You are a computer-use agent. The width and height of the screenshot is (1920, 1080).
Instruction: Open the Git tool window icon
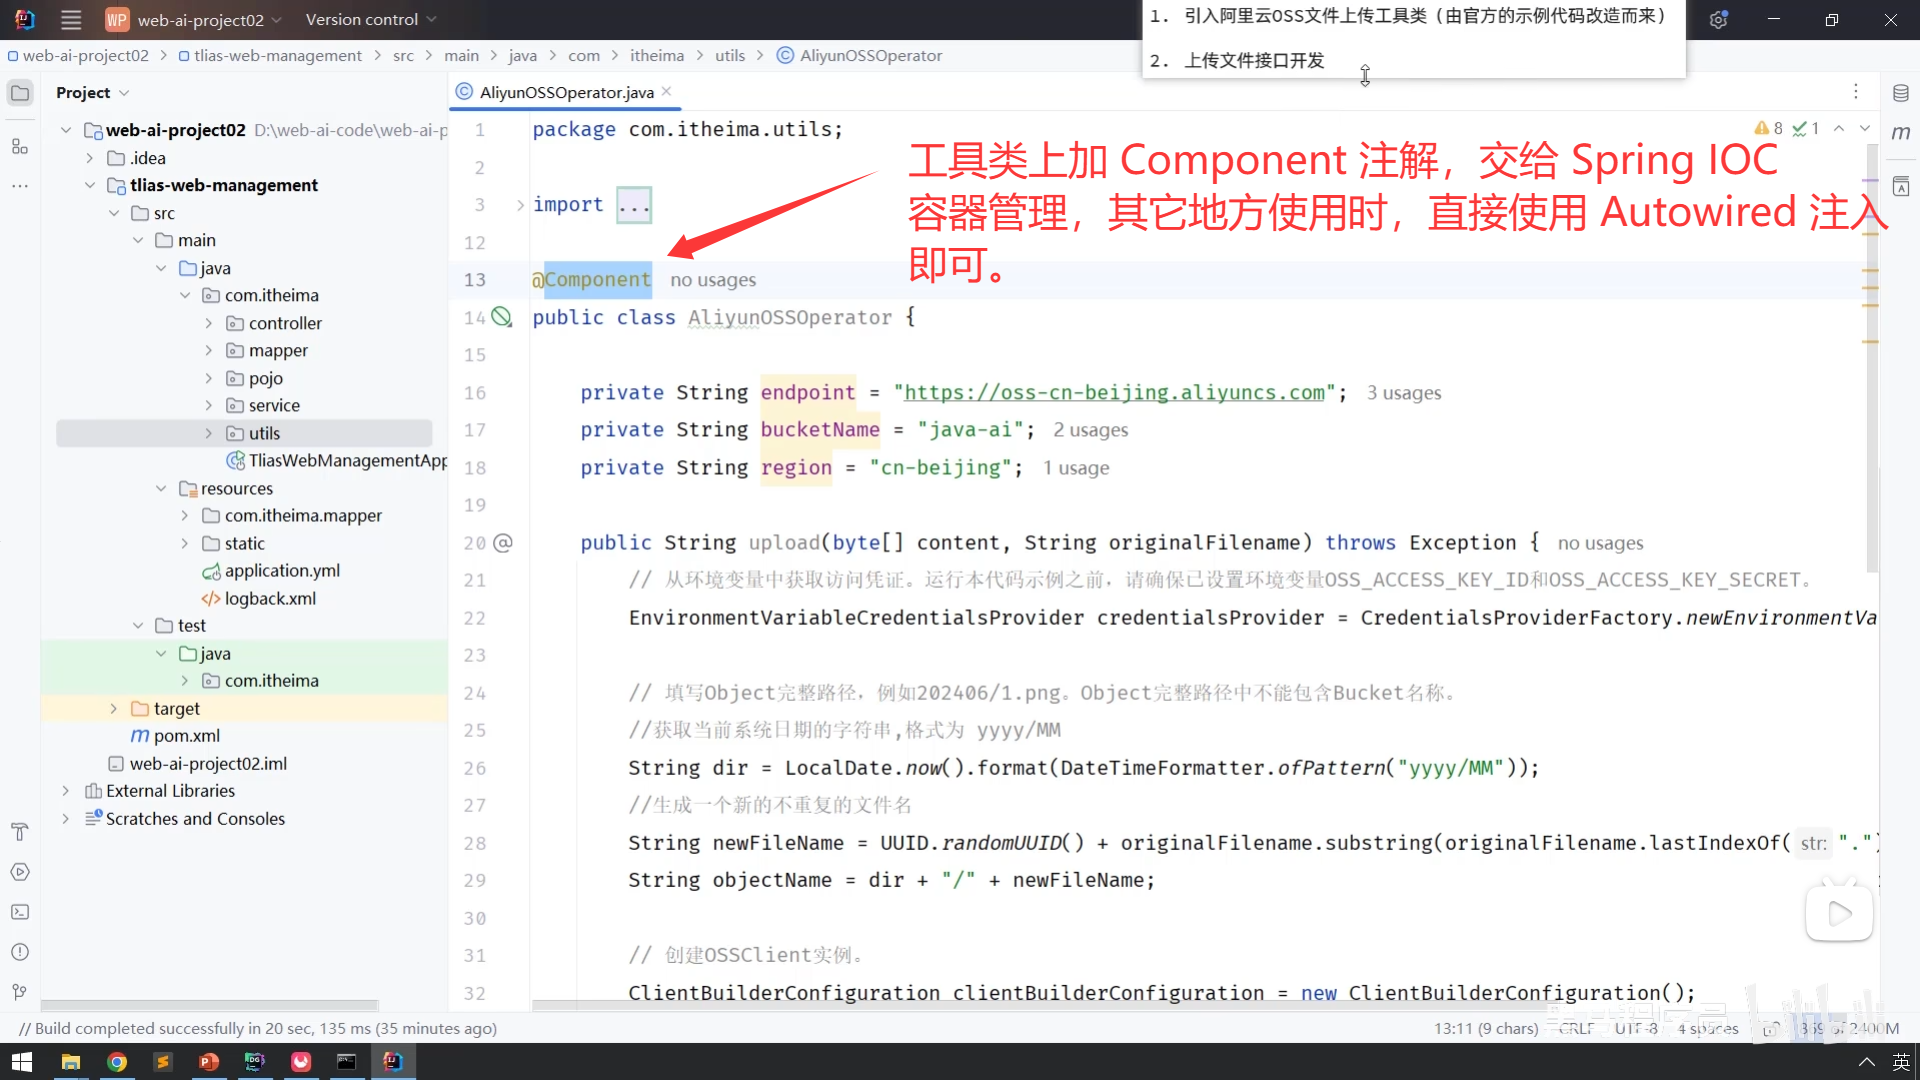coord(19,992)
